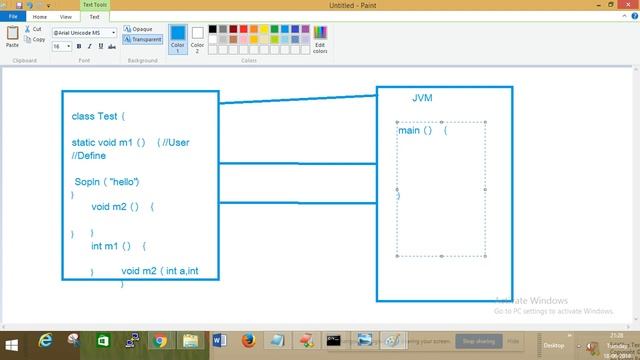Pick the black color swatch
Image resolution: width=640 pixels, height=360 pixels.
coord(213,29)
